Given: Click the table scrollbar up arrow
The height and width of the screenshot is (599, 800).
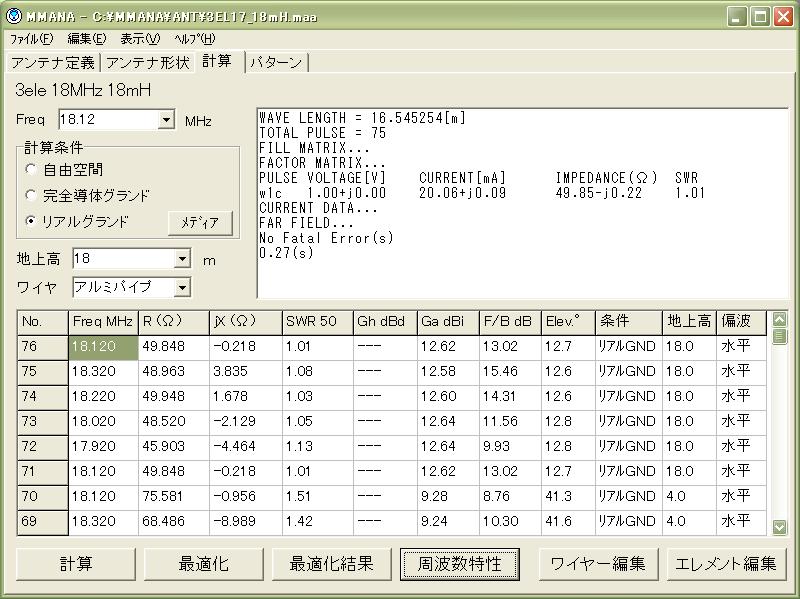Looking at the screenshot, I should pyautogui.click(x=779, y=319).
